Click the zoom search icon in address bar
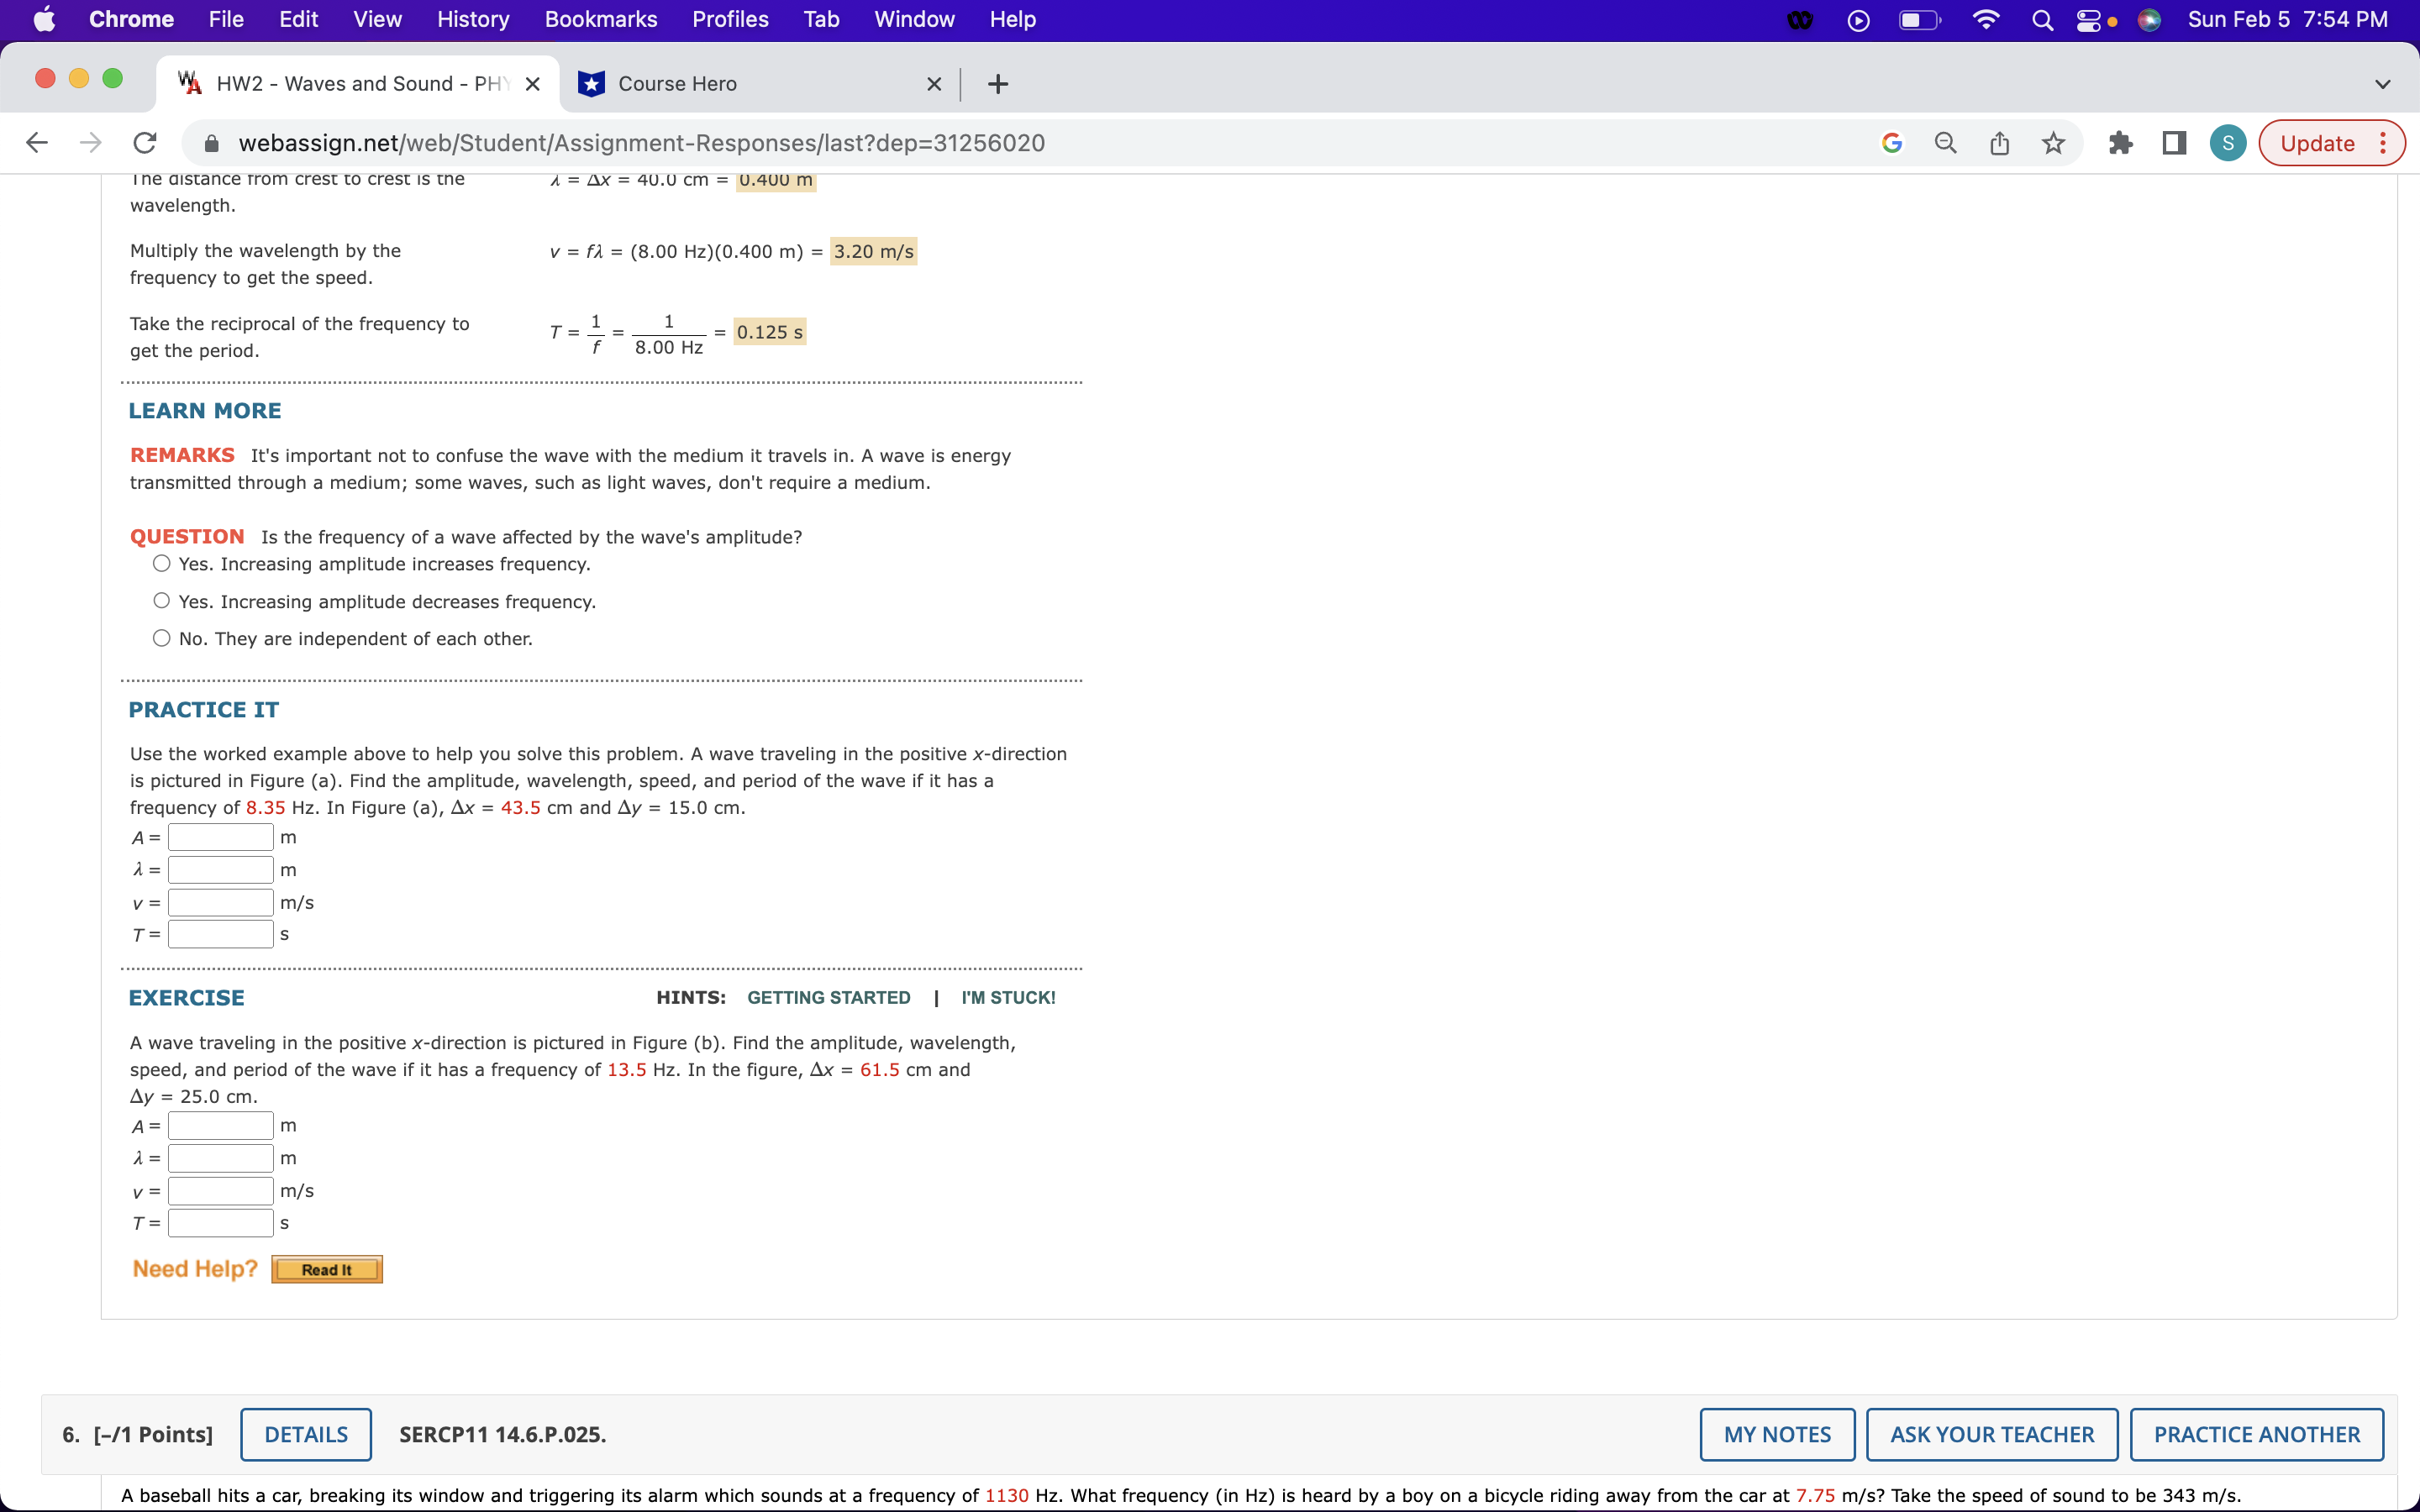 pyautogui.click(x=1944, y=142)
